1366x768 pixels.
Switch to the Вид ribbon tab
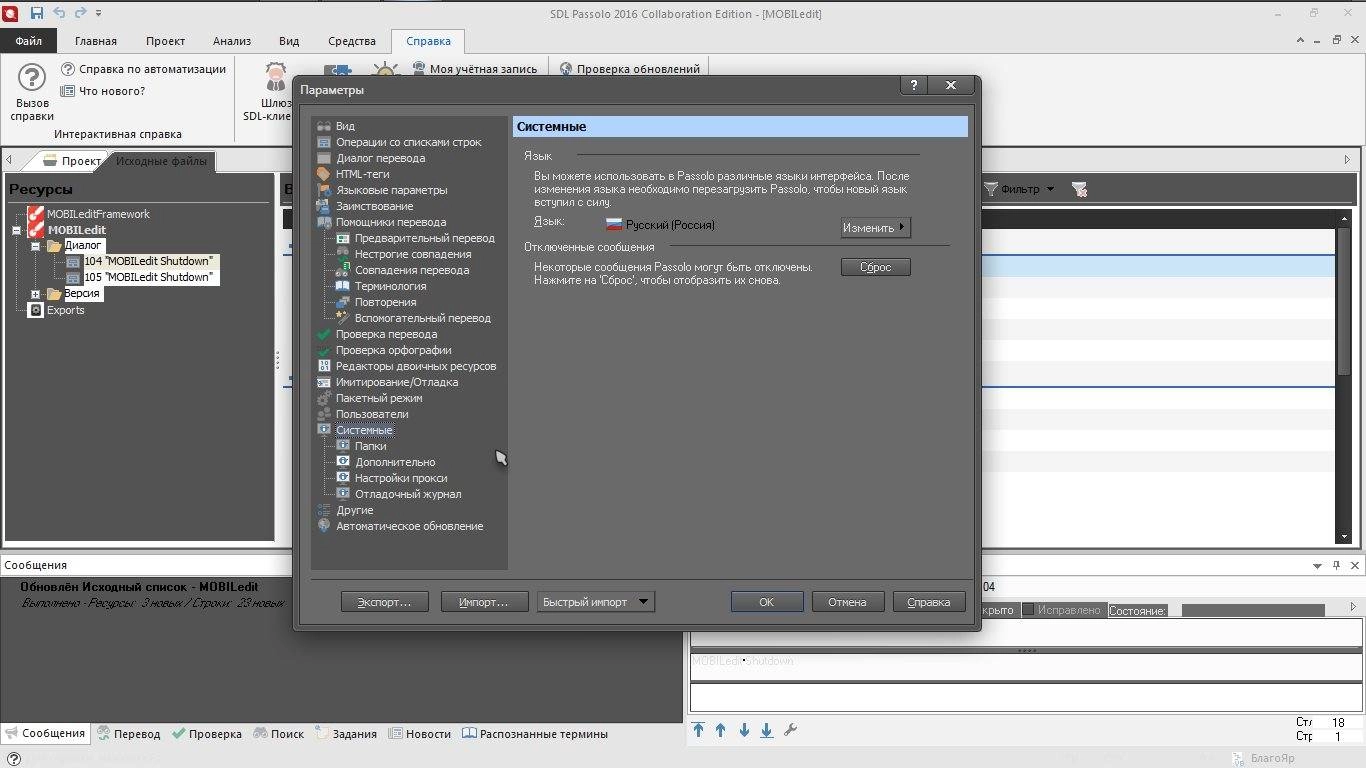(x=289, y=41)
